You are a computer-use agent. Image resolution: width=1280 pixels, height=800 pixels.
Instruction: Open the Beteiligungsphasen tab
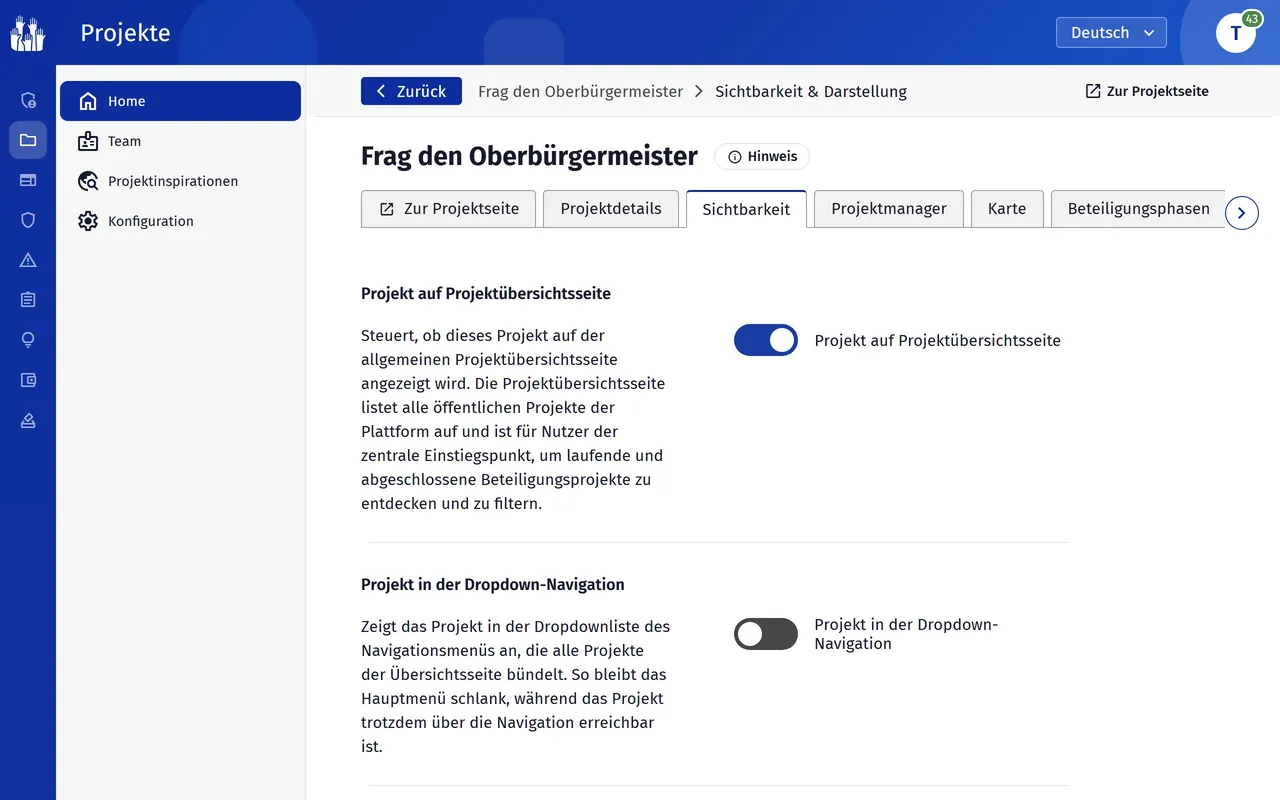pos(1138,209)
